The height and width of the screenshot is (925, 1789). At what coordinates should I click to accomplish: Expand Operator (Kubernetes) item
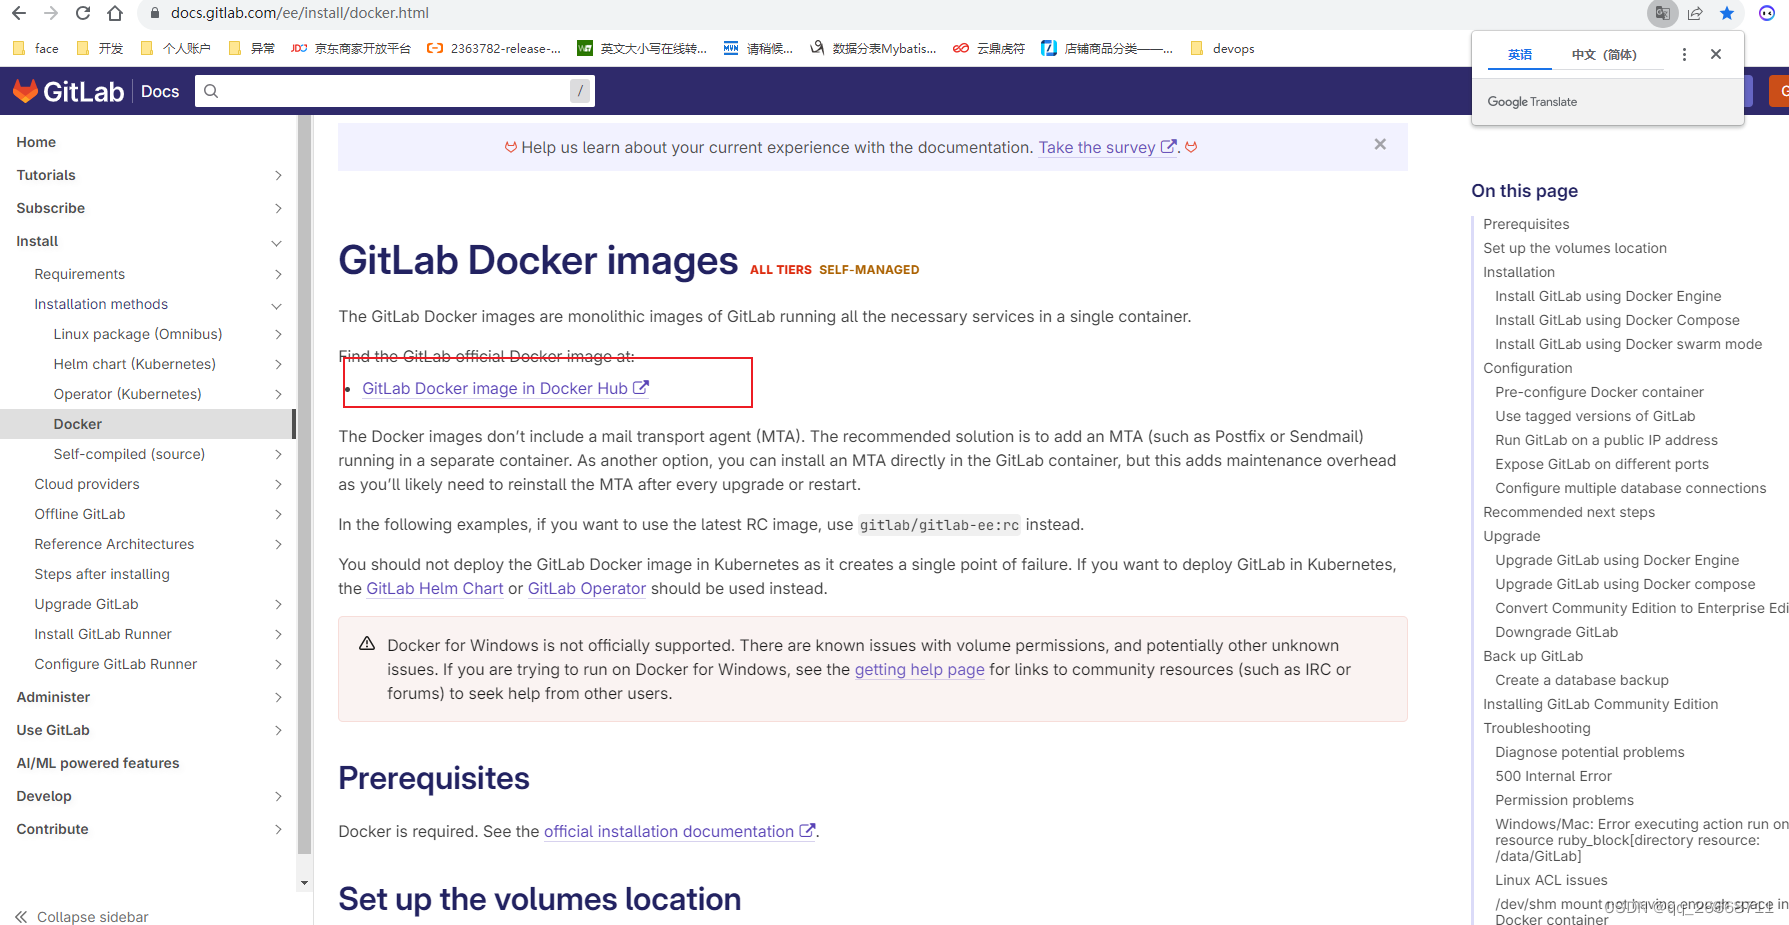coord(278,394)
